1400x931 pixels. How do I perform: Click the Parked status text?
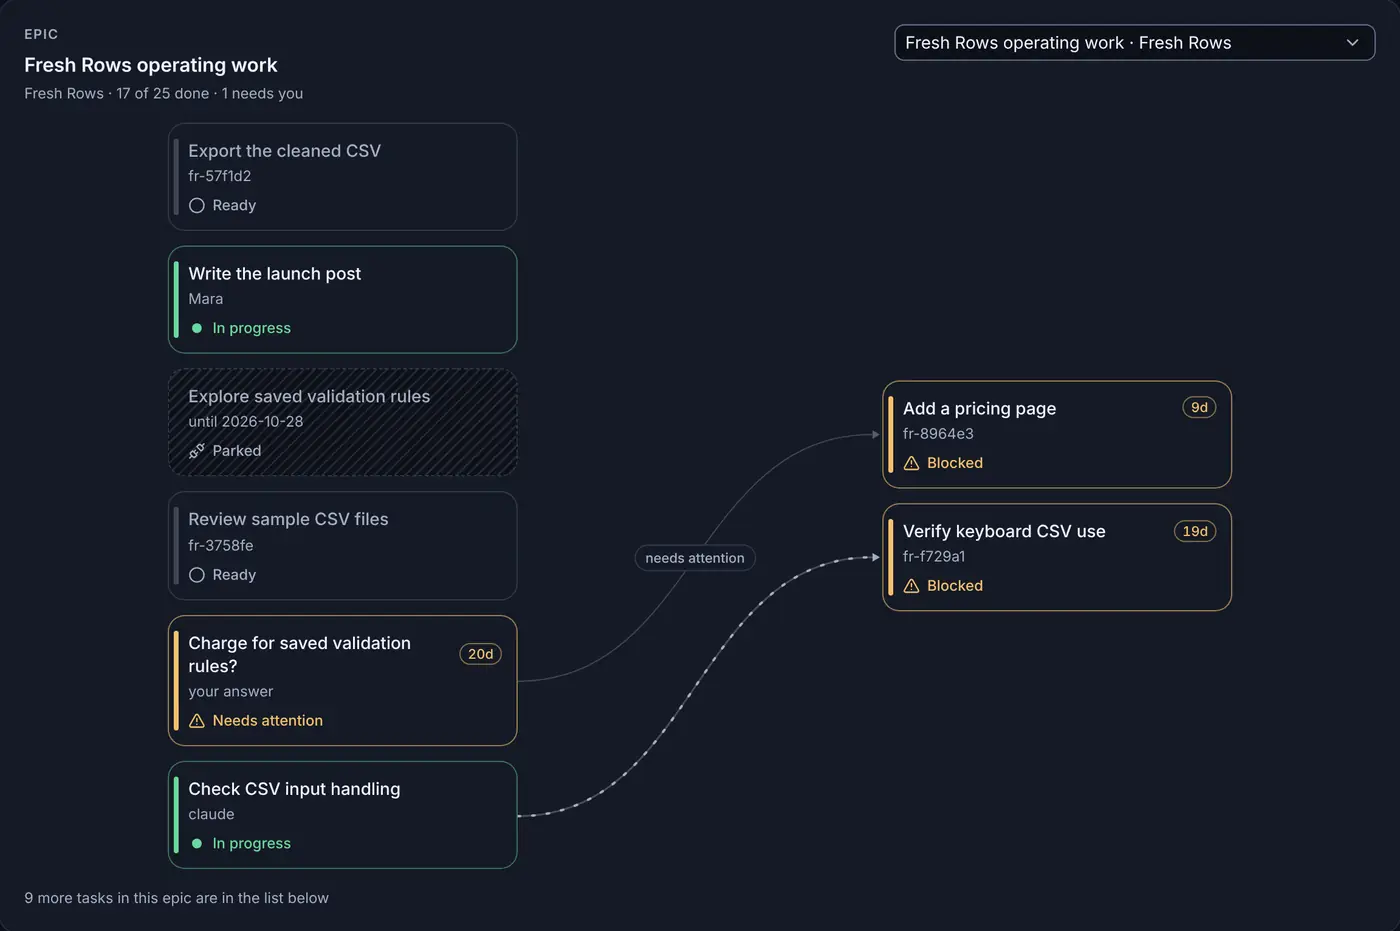pos(237,451)
